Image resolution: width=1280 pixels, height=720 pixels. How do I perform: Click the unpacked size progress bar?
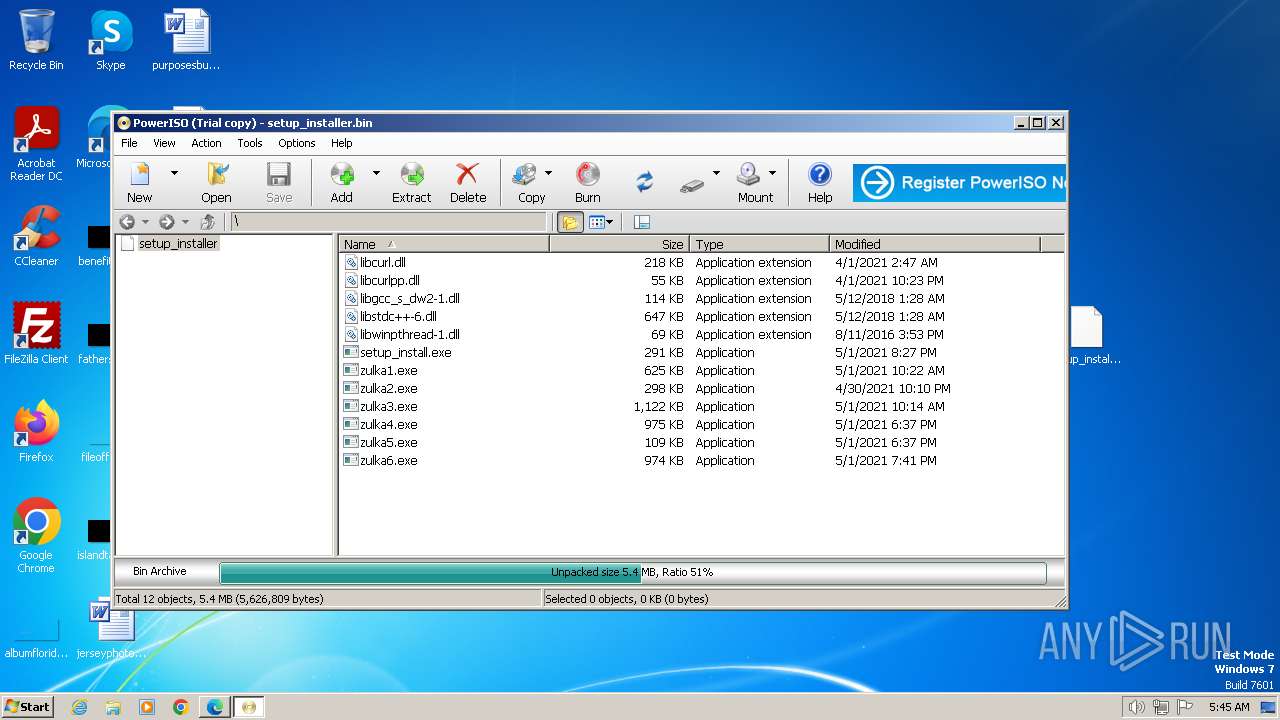pyautogui.click(x=632, y=572)
